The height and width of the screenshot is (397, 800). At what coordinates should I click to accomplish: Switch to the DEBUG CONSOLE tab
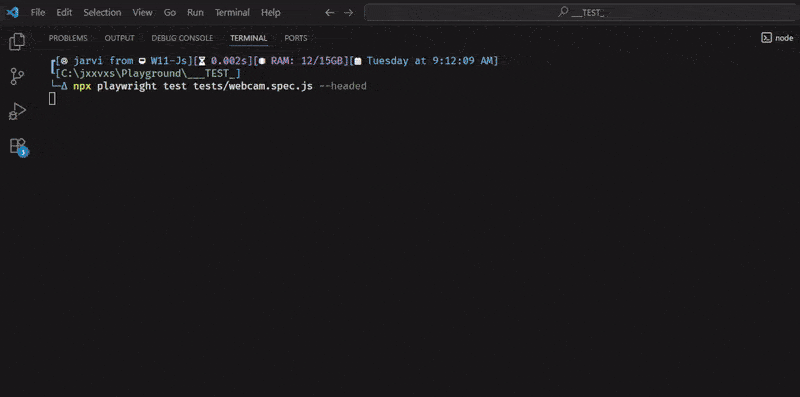point(182,38)
